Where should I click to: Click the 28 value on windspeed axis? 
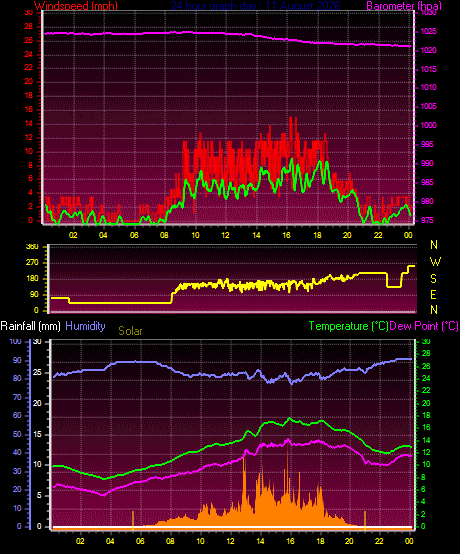click(x=28, y=26)
